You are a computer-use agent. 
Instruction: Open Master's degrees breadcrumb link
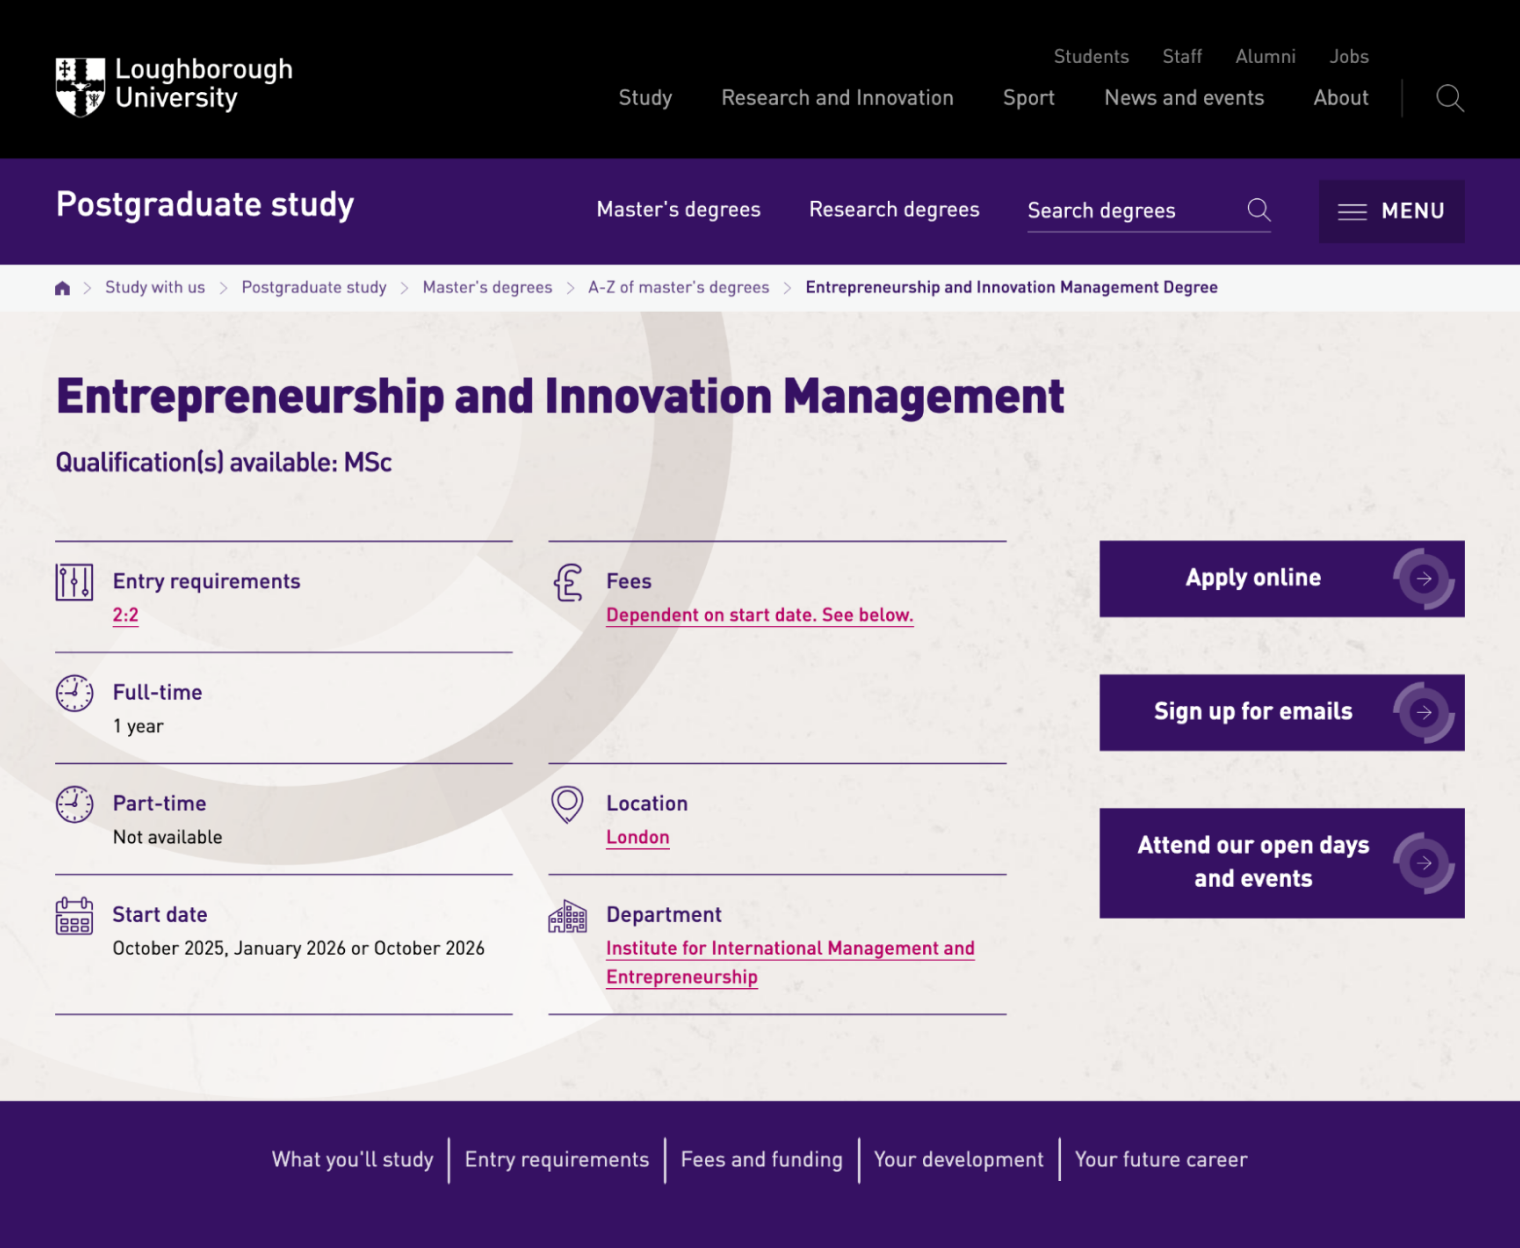tap(487, 288)
